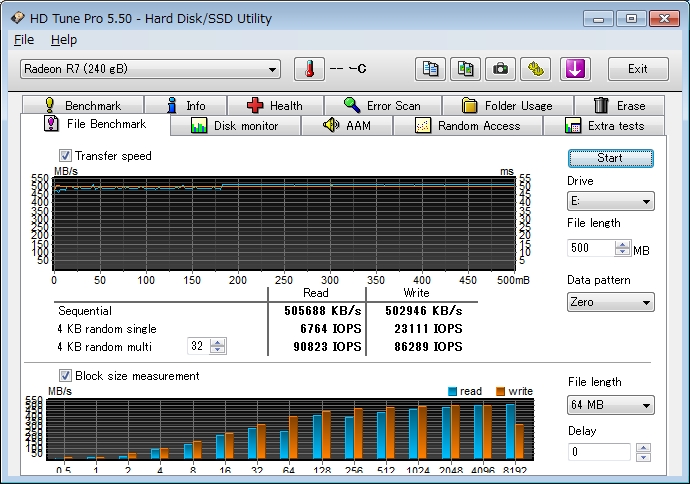Switch to the Error Scan tab
This screenshot has height=484, width=690.
coord(381,105)
